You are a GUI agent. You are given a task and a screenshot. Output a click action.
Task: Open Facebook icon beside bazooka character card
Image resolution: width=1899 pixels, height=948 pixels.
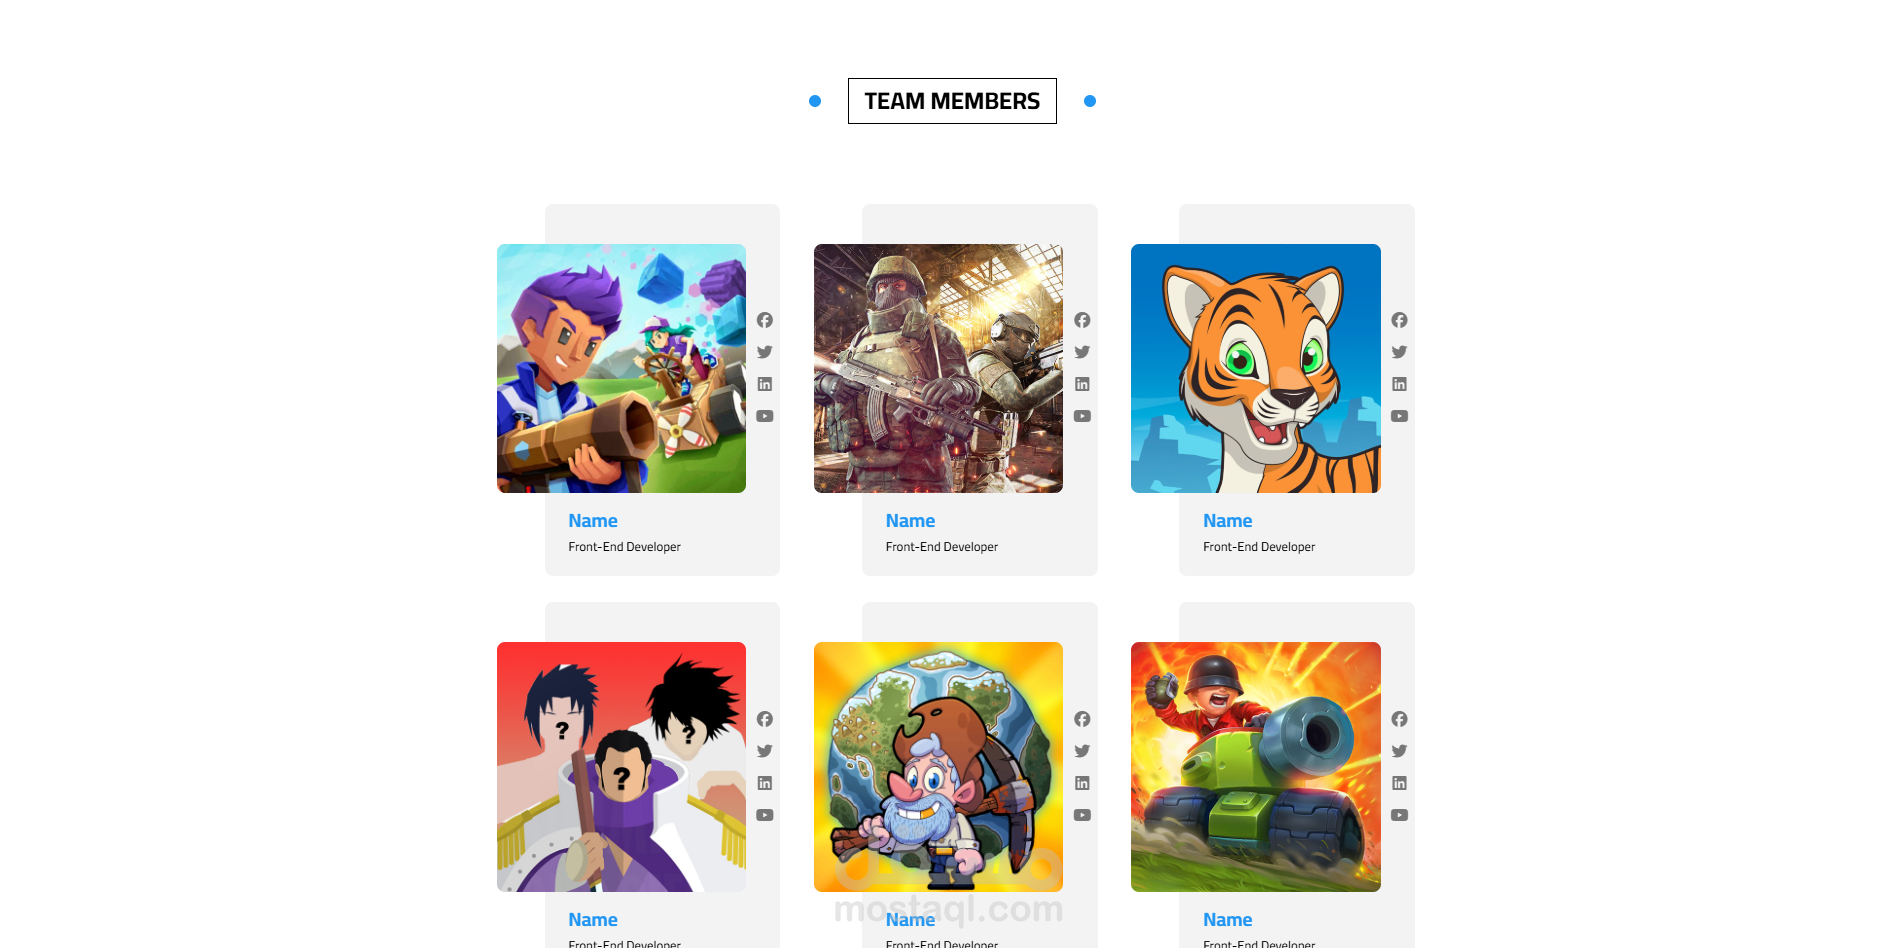pyautogui.click(x=765, y=320)
